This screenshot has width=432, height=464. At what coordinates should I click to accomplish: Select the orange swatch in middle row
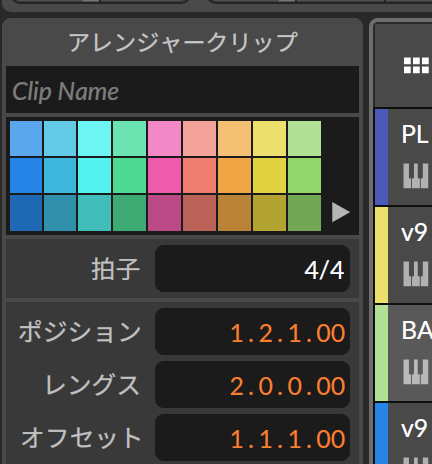click(234, 175)
